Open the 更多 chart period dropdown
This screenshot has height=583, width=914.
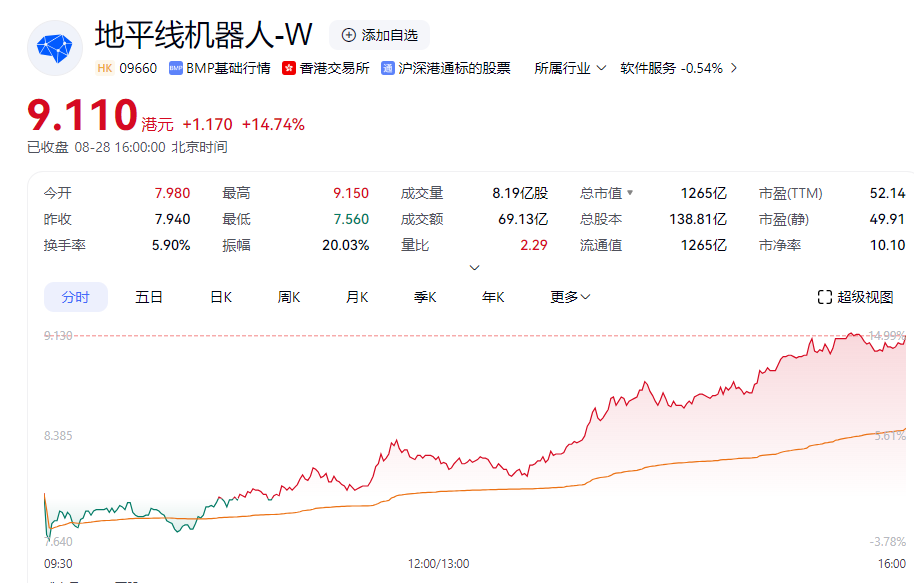pos(570,297)
